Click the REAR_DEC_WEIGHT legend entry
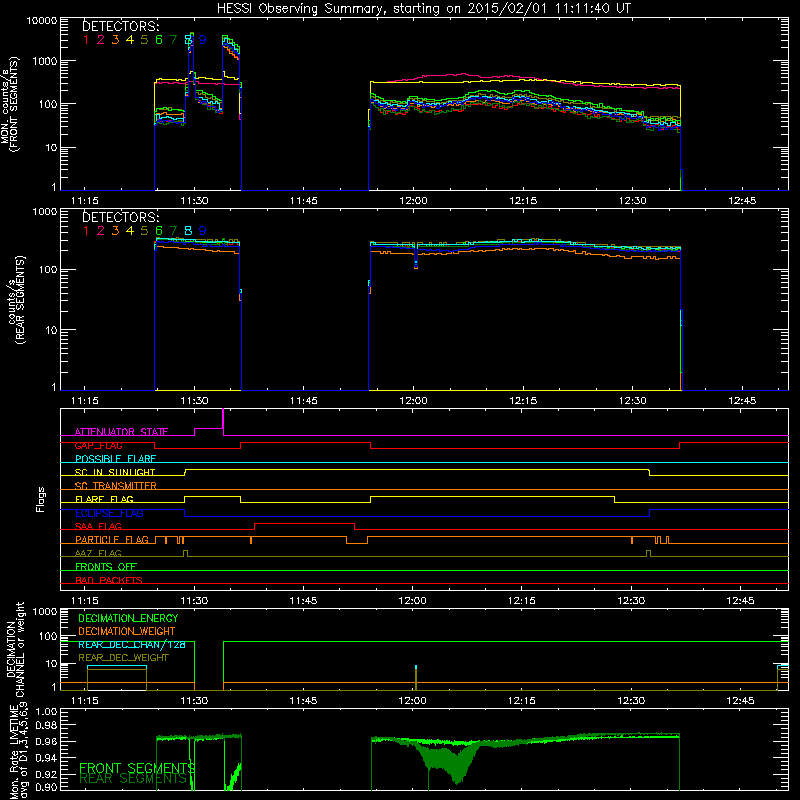 [123, 658]
